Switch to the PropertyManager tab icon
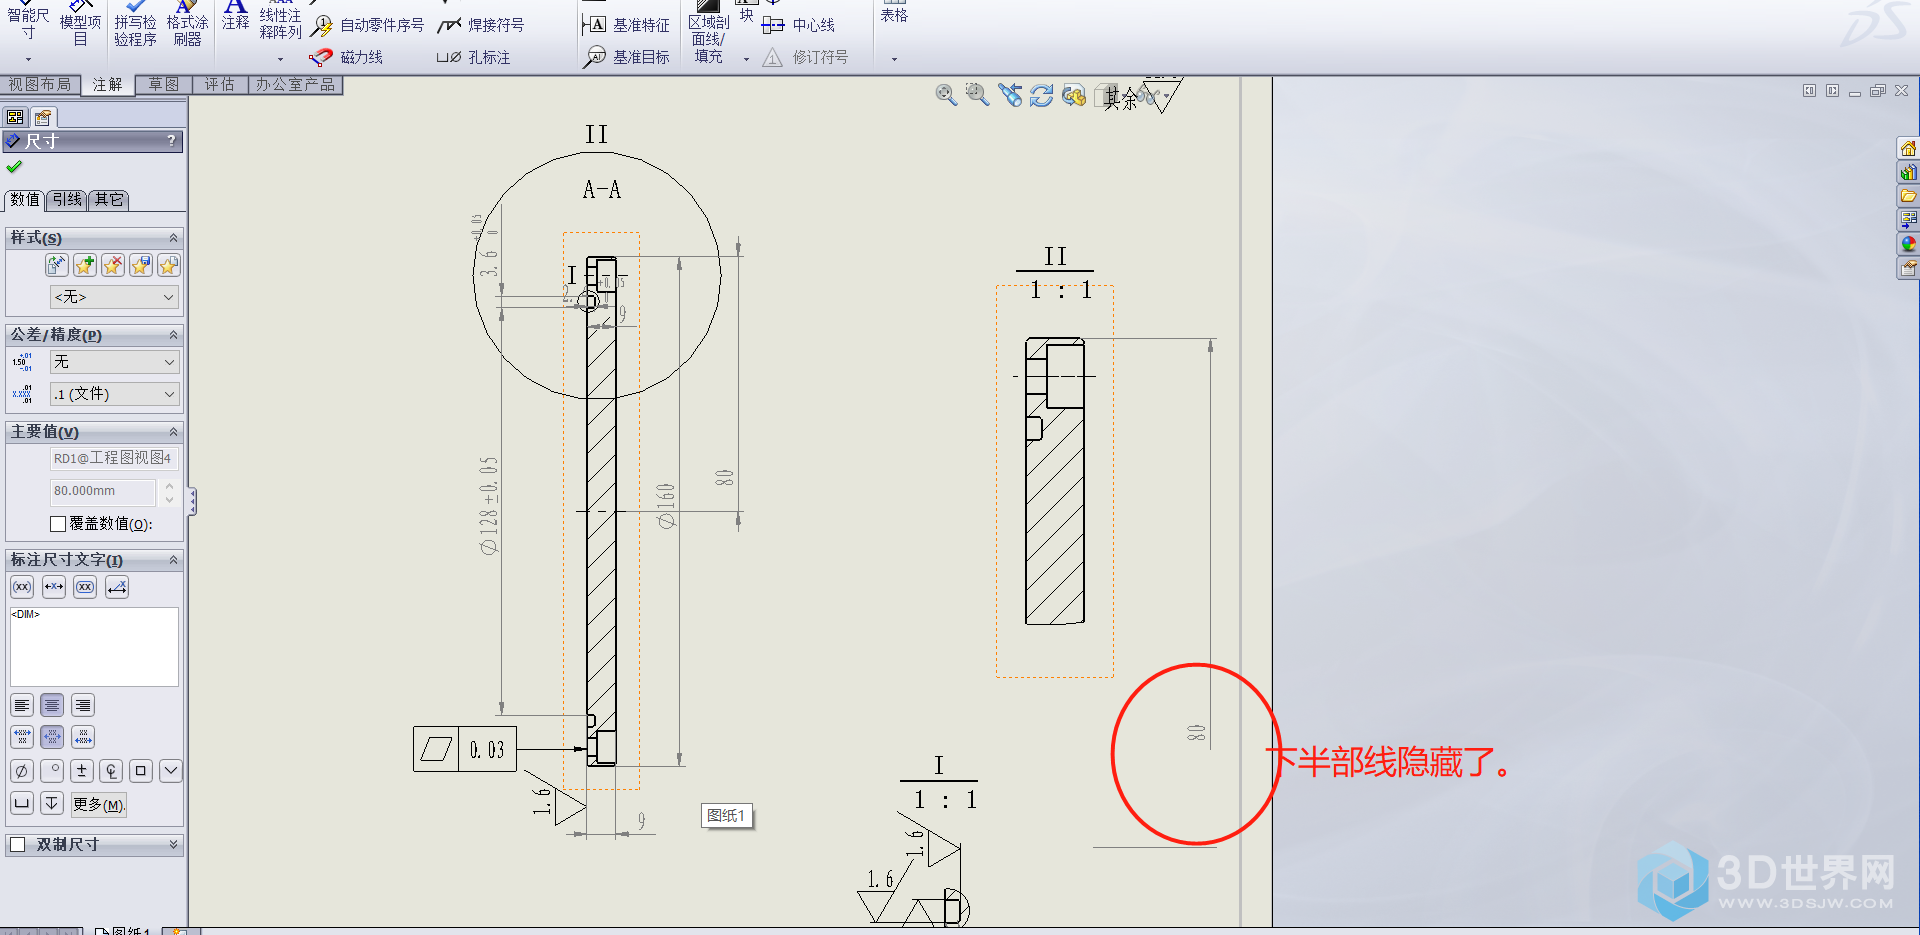1920x935 pixels. pos(43,117)
